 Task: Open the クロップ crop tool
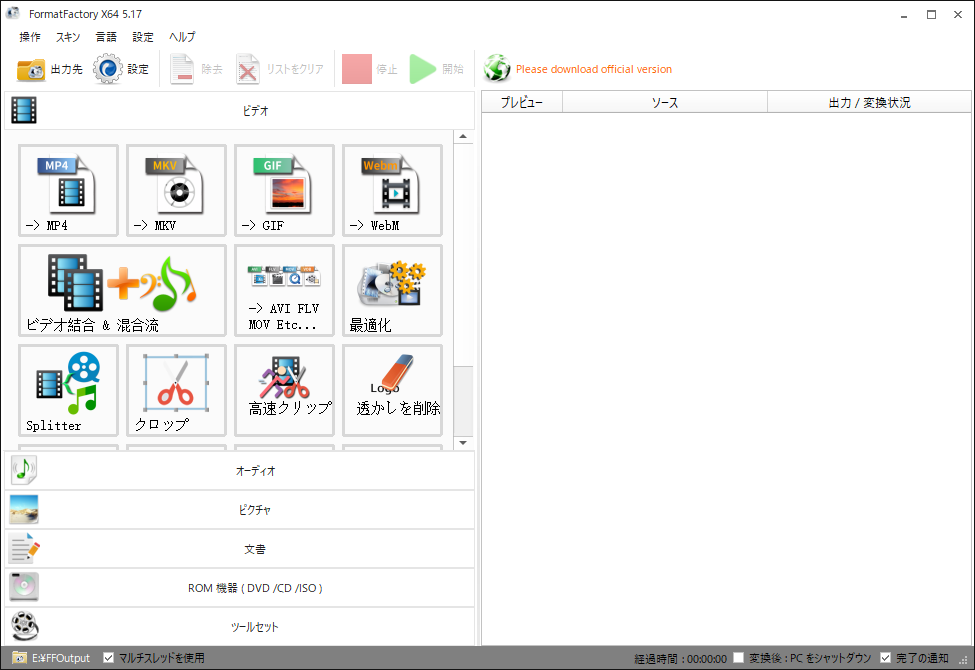(176, 391)
